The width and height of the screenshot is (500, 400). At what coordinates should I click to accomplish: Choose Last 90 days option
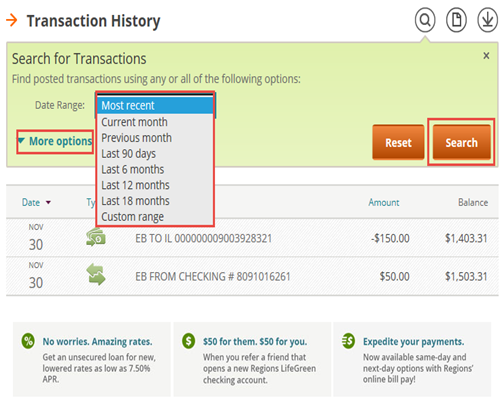click(155, 154)
